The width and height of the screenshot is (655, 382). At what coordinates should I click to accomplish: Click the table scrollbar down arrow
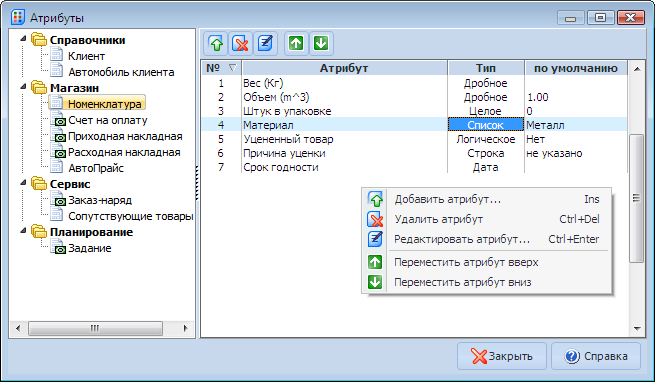[x=637, y=329]
